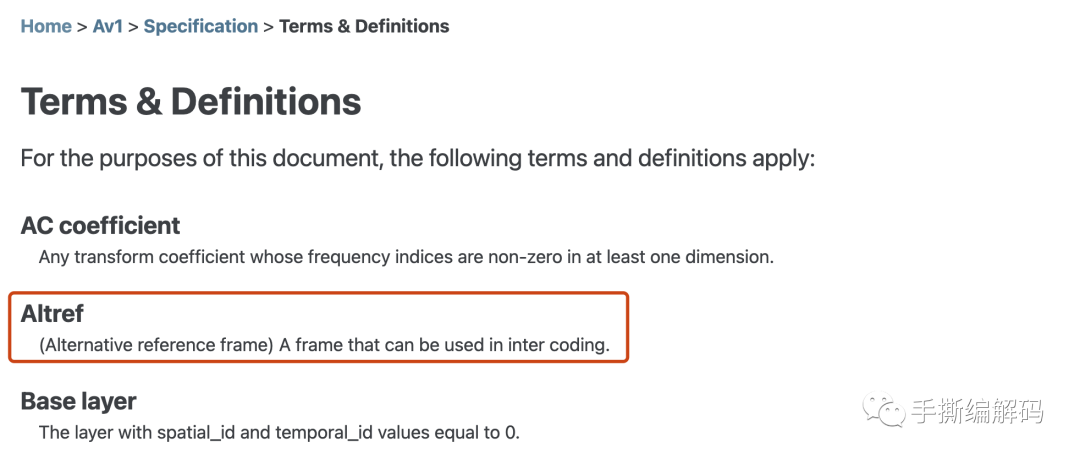Open the Home breadcrumb link
This screenshot has height=459, width=1080.
click(x=46, y=27)
